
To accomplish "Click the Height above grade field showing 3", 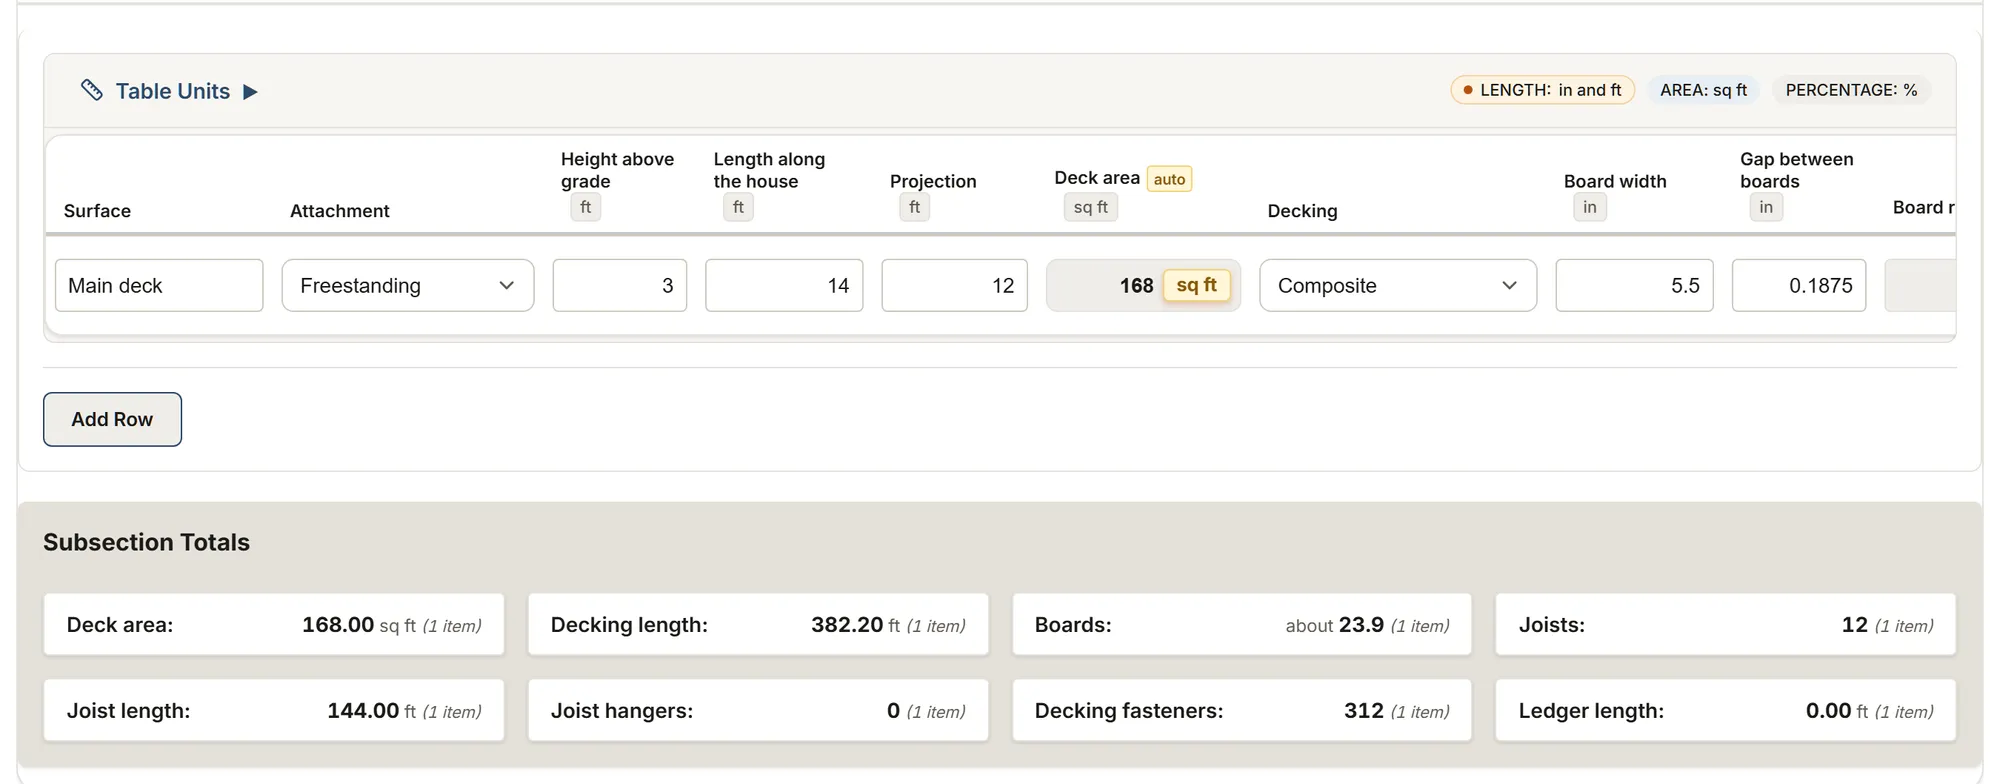I will coord(620,286).
